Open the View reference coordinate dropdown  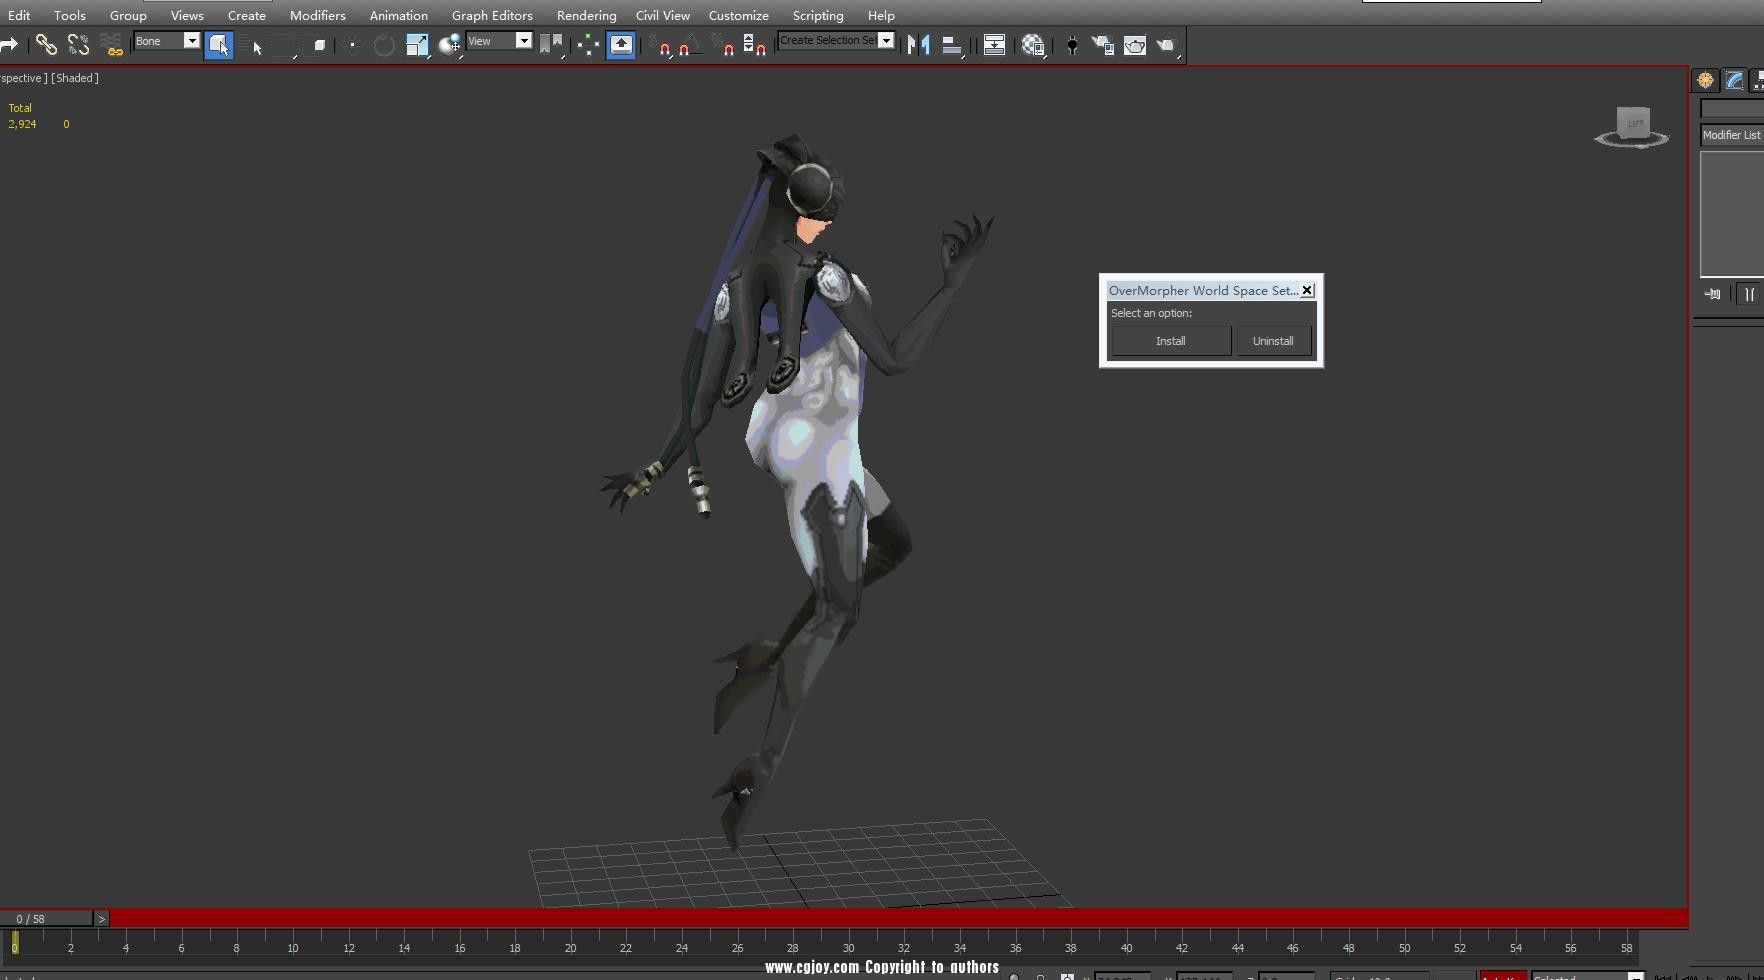pos(499,41)
